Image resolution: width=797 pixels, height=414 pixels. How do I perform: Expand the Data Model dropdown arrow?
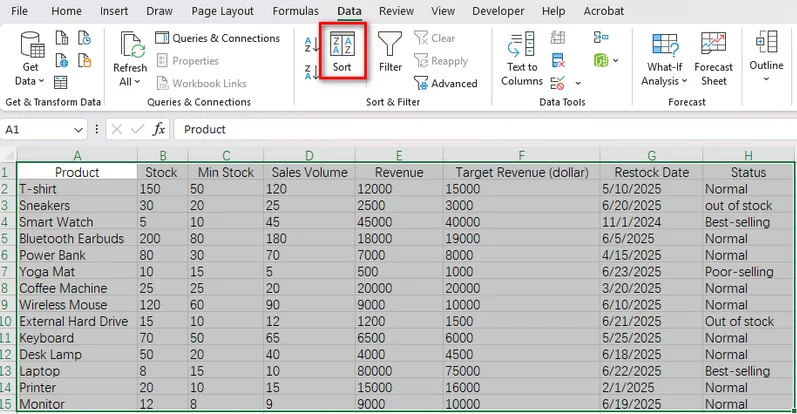coord(616,61)
